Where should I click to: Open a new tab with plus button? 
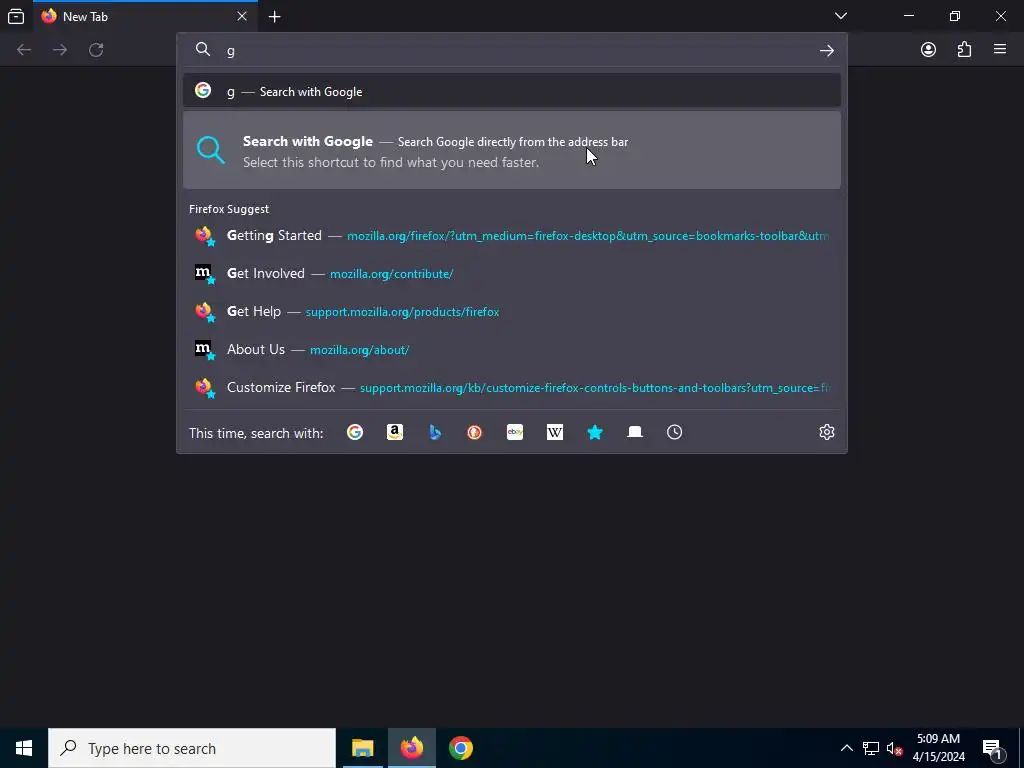pos(275,17)
